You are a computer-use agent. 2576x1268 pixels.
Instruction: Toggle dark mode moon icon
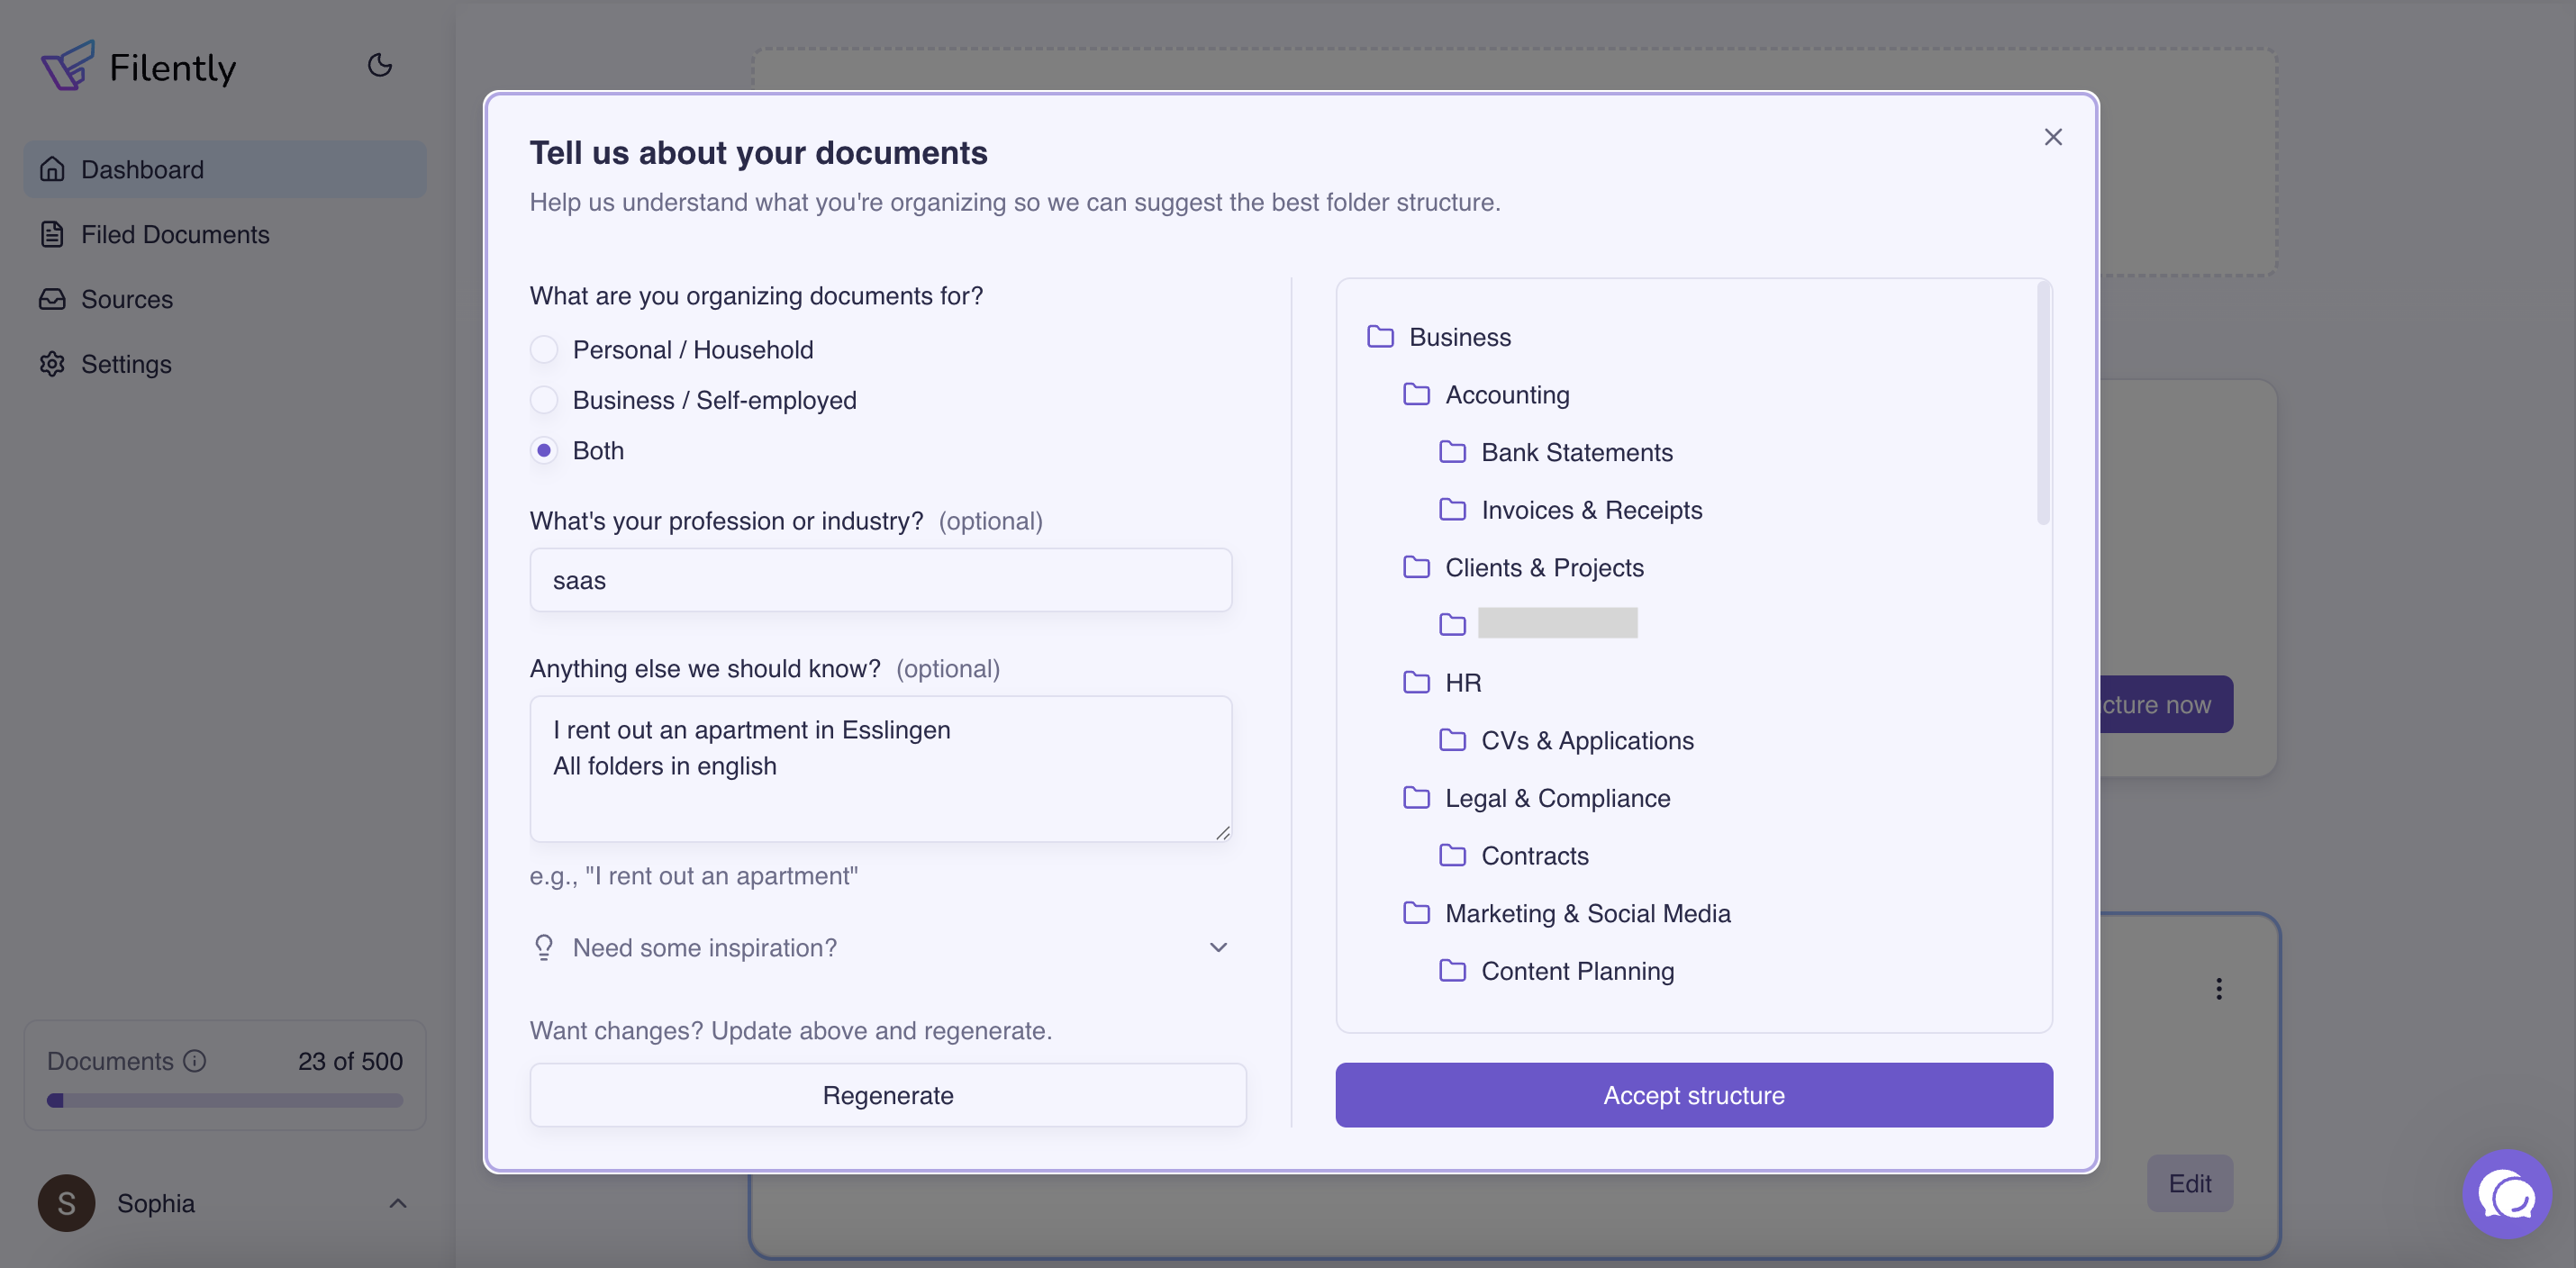point(379,66)
